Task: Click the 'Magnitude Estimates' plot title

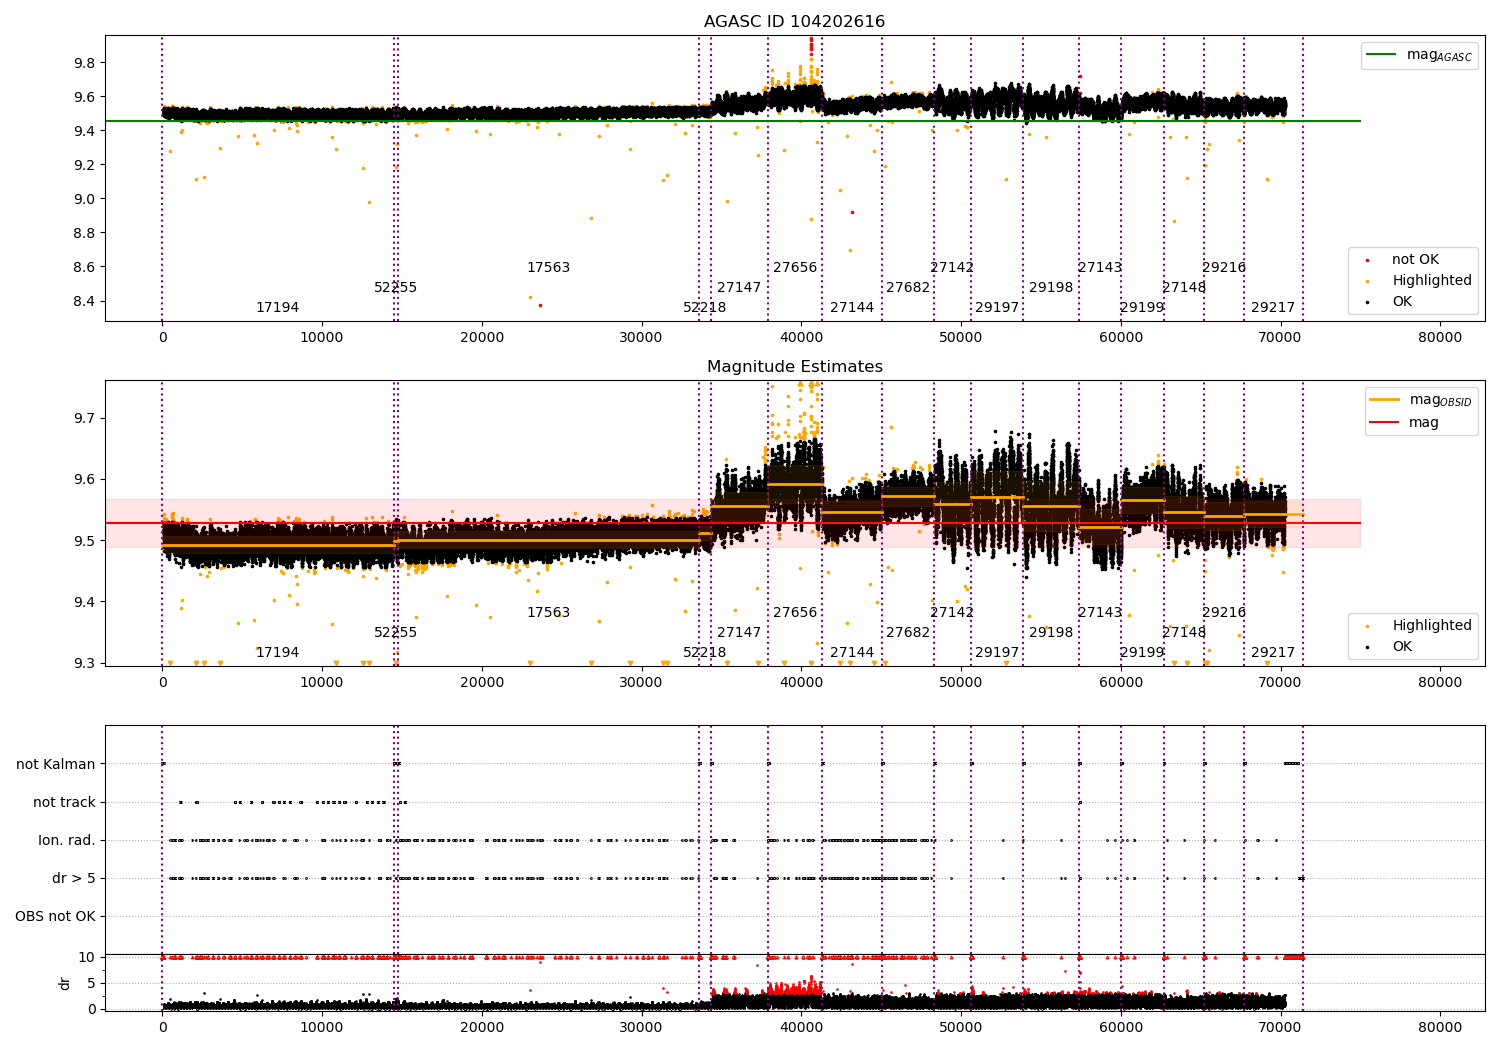Action: pos(794,367)
